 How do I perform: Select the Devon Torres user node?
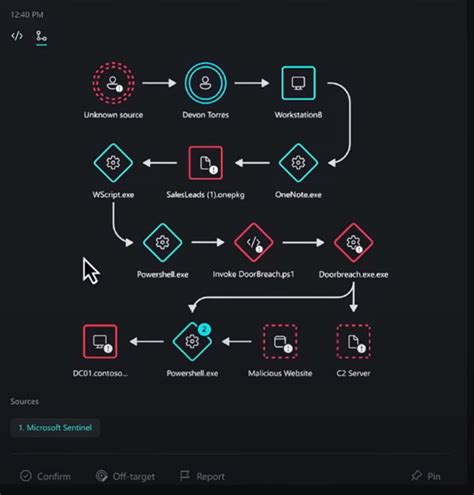[206, 83]
